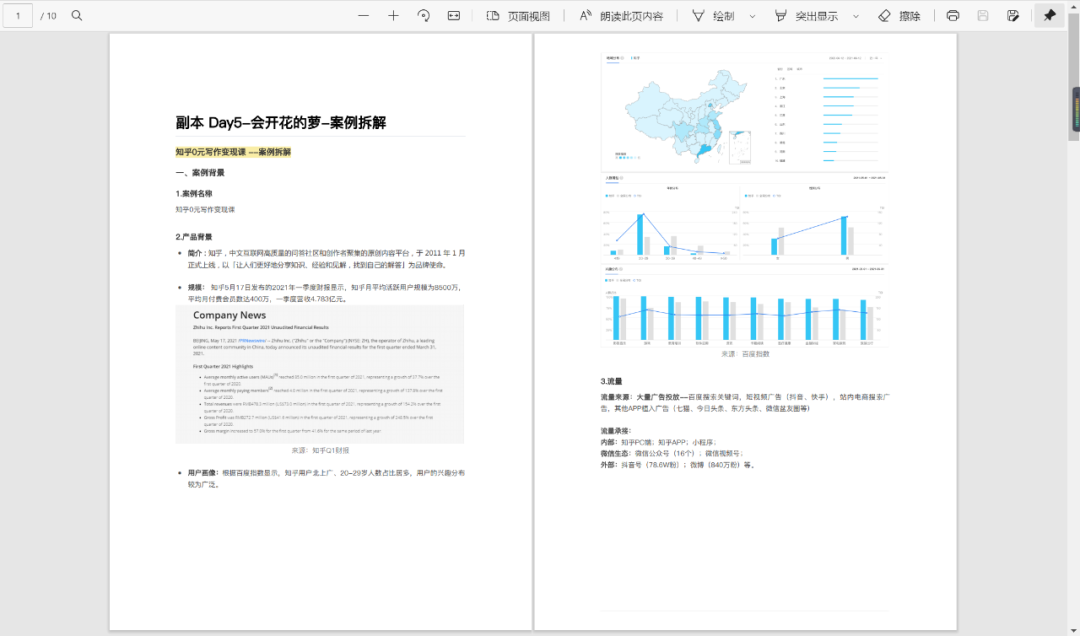This screenshot has height=636, width=1080.
Task: Expand the 突出显示 highlight color dropdown
Action: (856, 16)
